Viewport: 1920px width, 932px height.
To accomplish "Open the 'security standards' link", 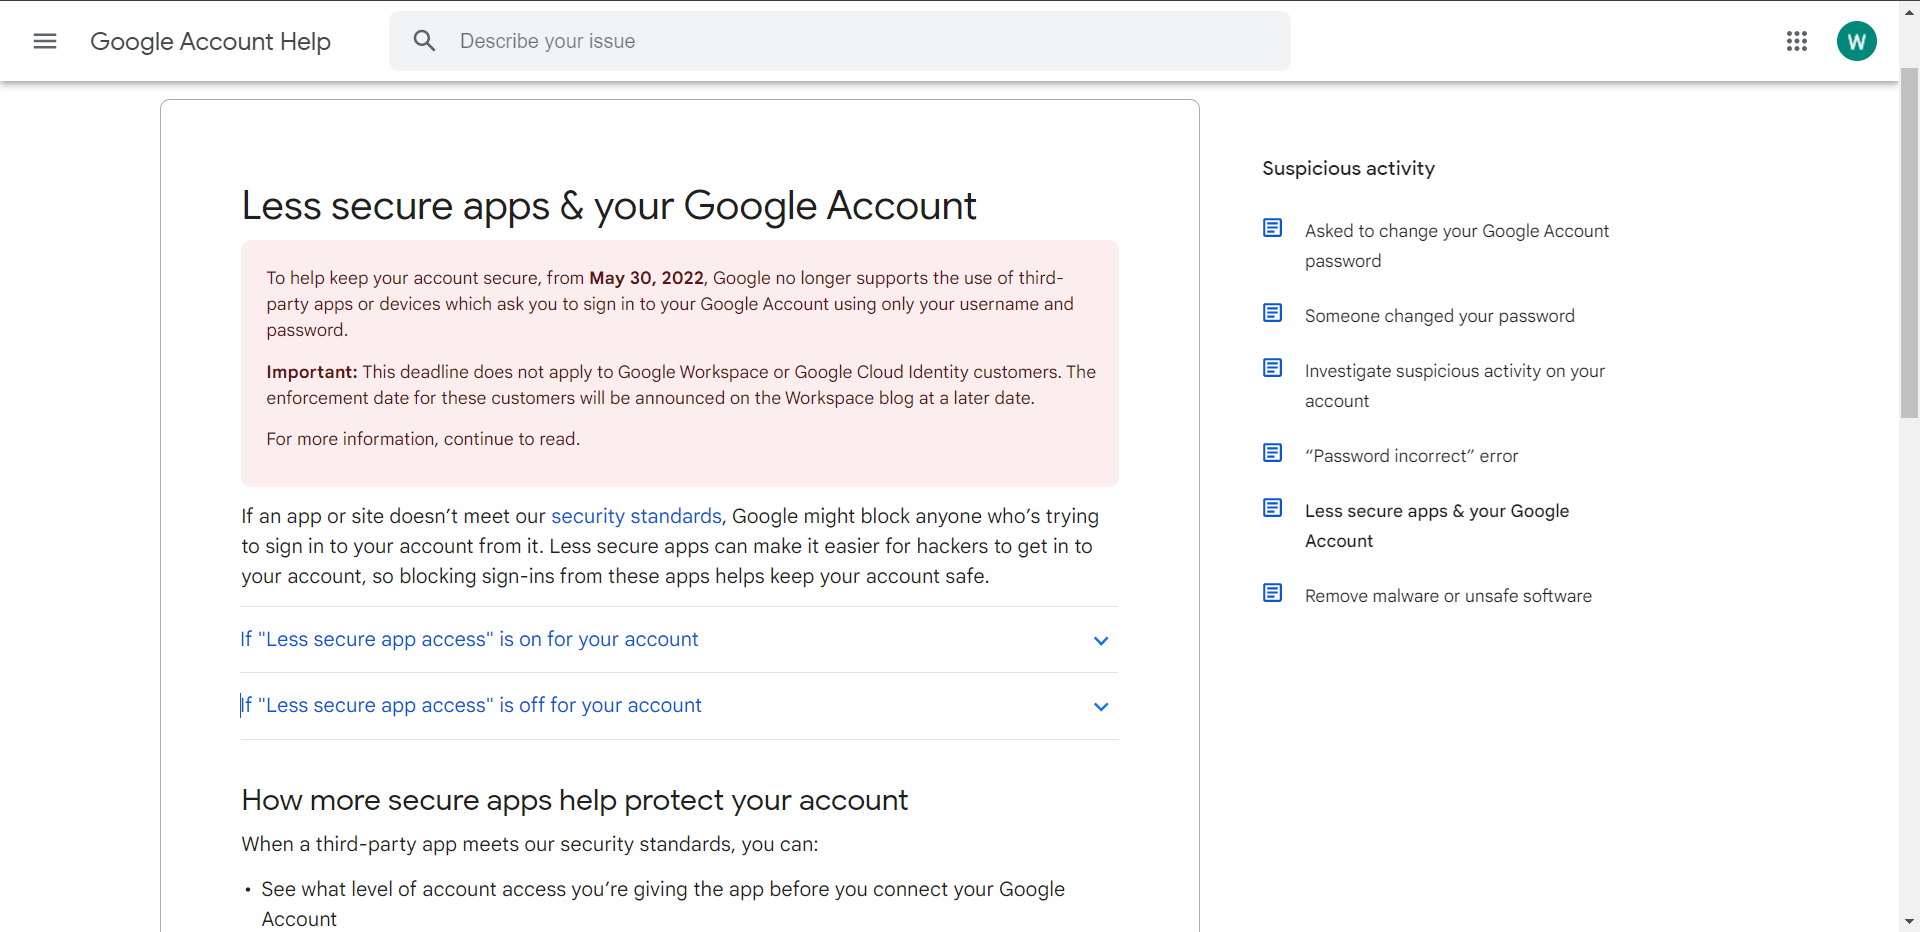I will (x=636, y=516).
